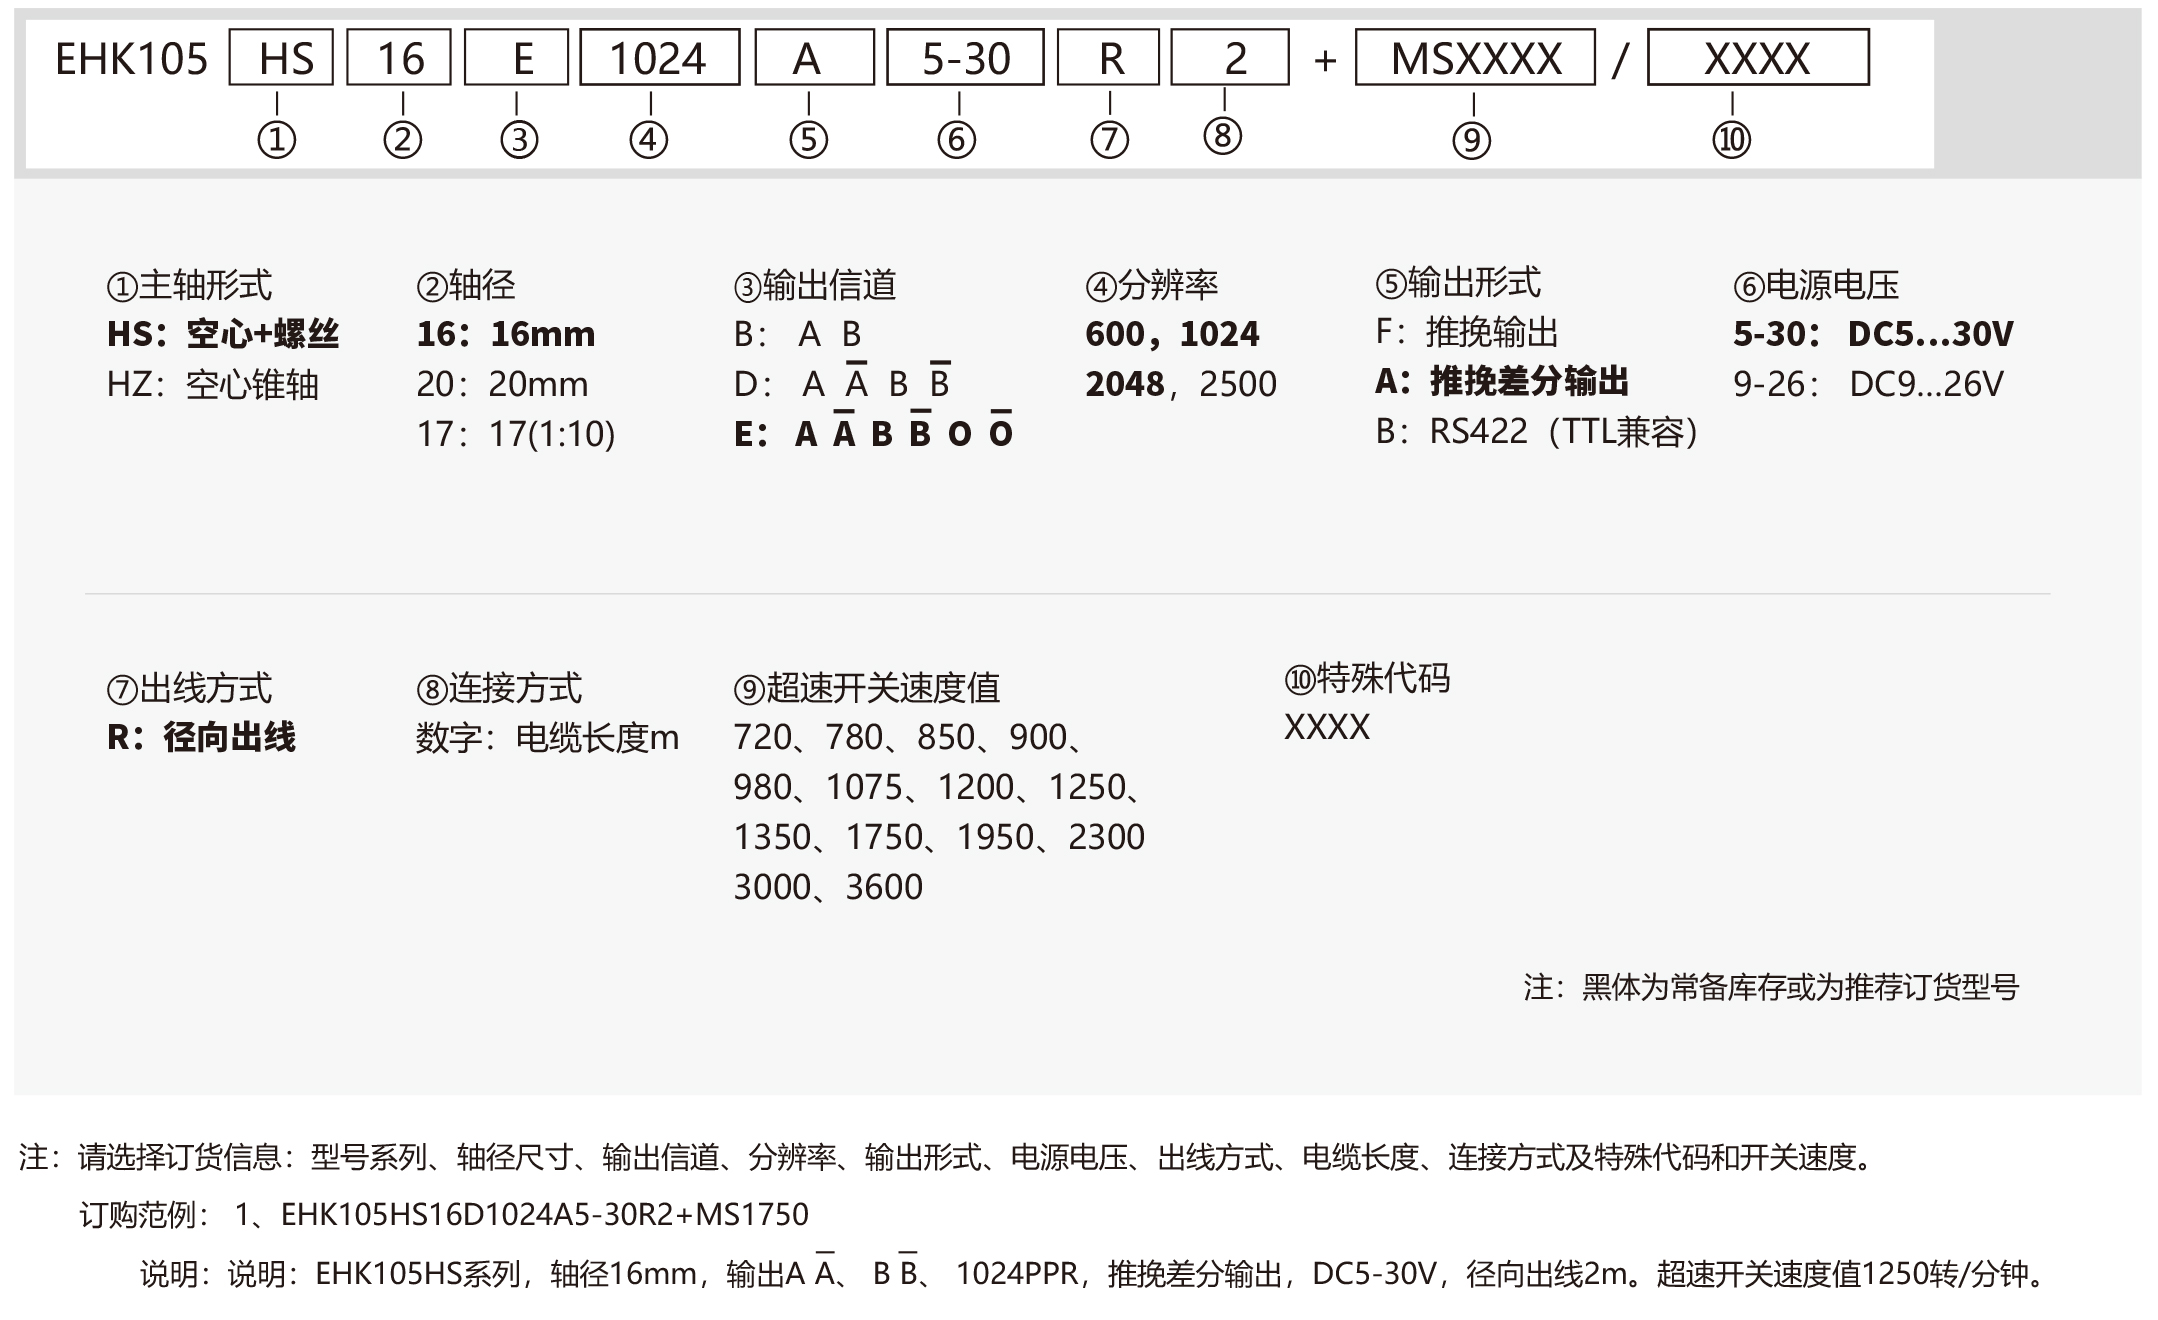Image resolution: width=2158 pixels, height=1320 pixels.
Task: Click heading ①主轴形式
Action: coord(189,286)
